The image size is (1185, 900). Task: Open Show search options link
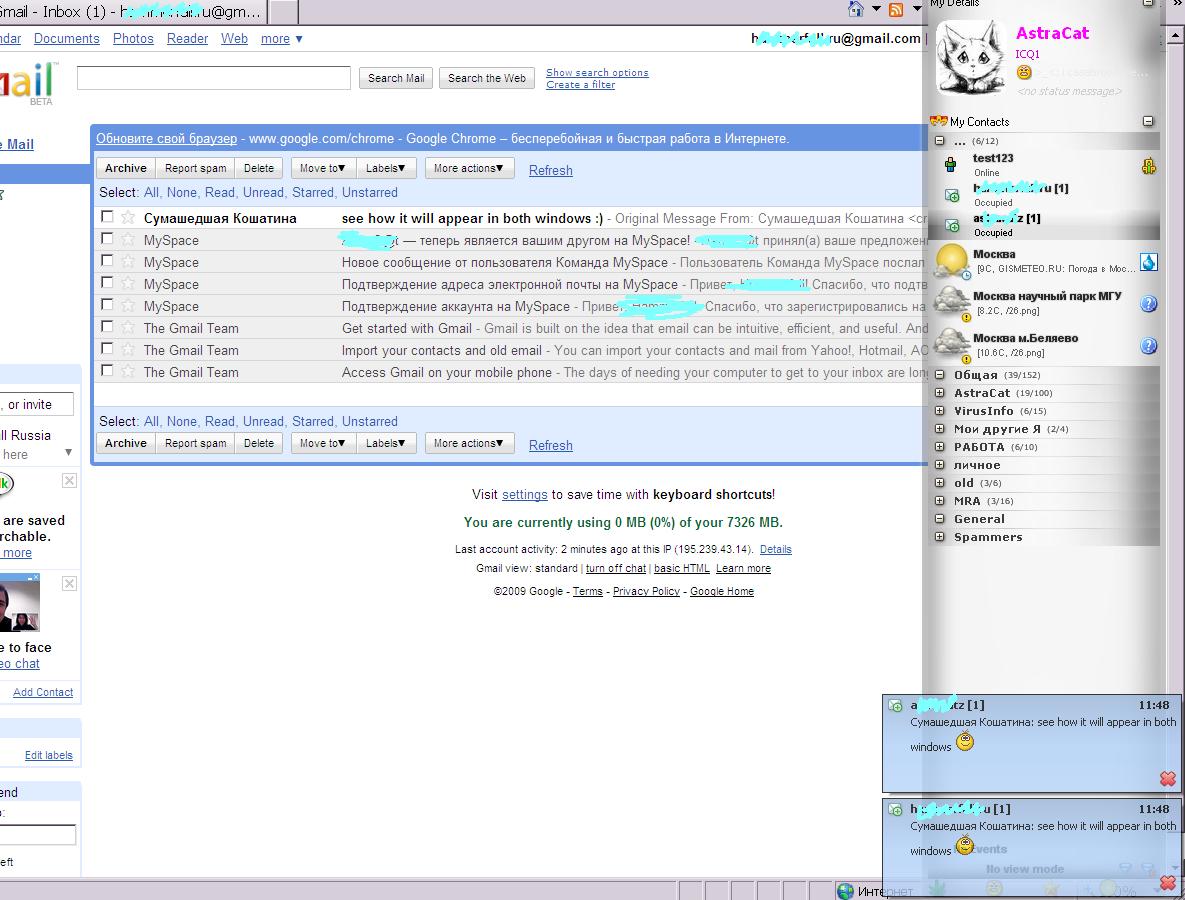tap(597, 73)
